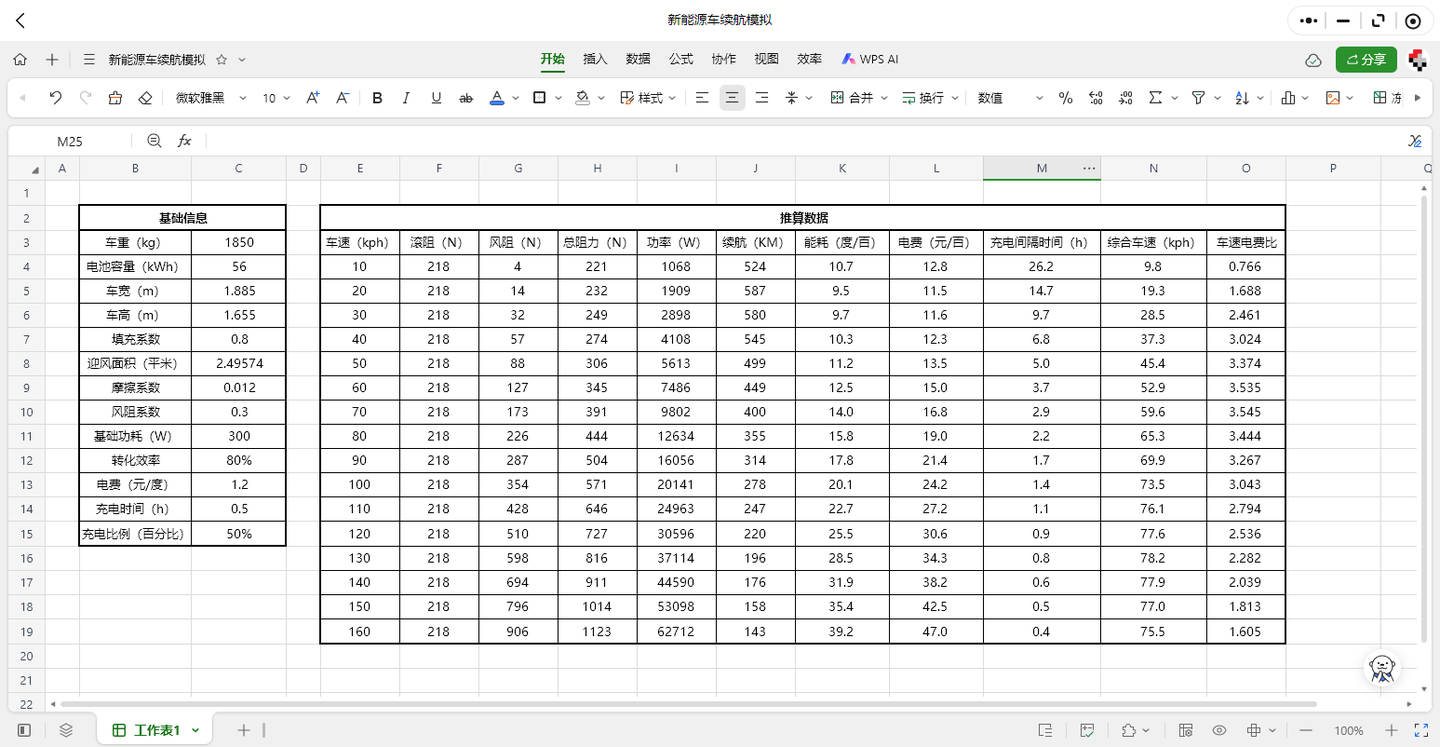Expand the 数值 number format dropdown
The image size is (1440, 747).
[x=1010, y=98]
